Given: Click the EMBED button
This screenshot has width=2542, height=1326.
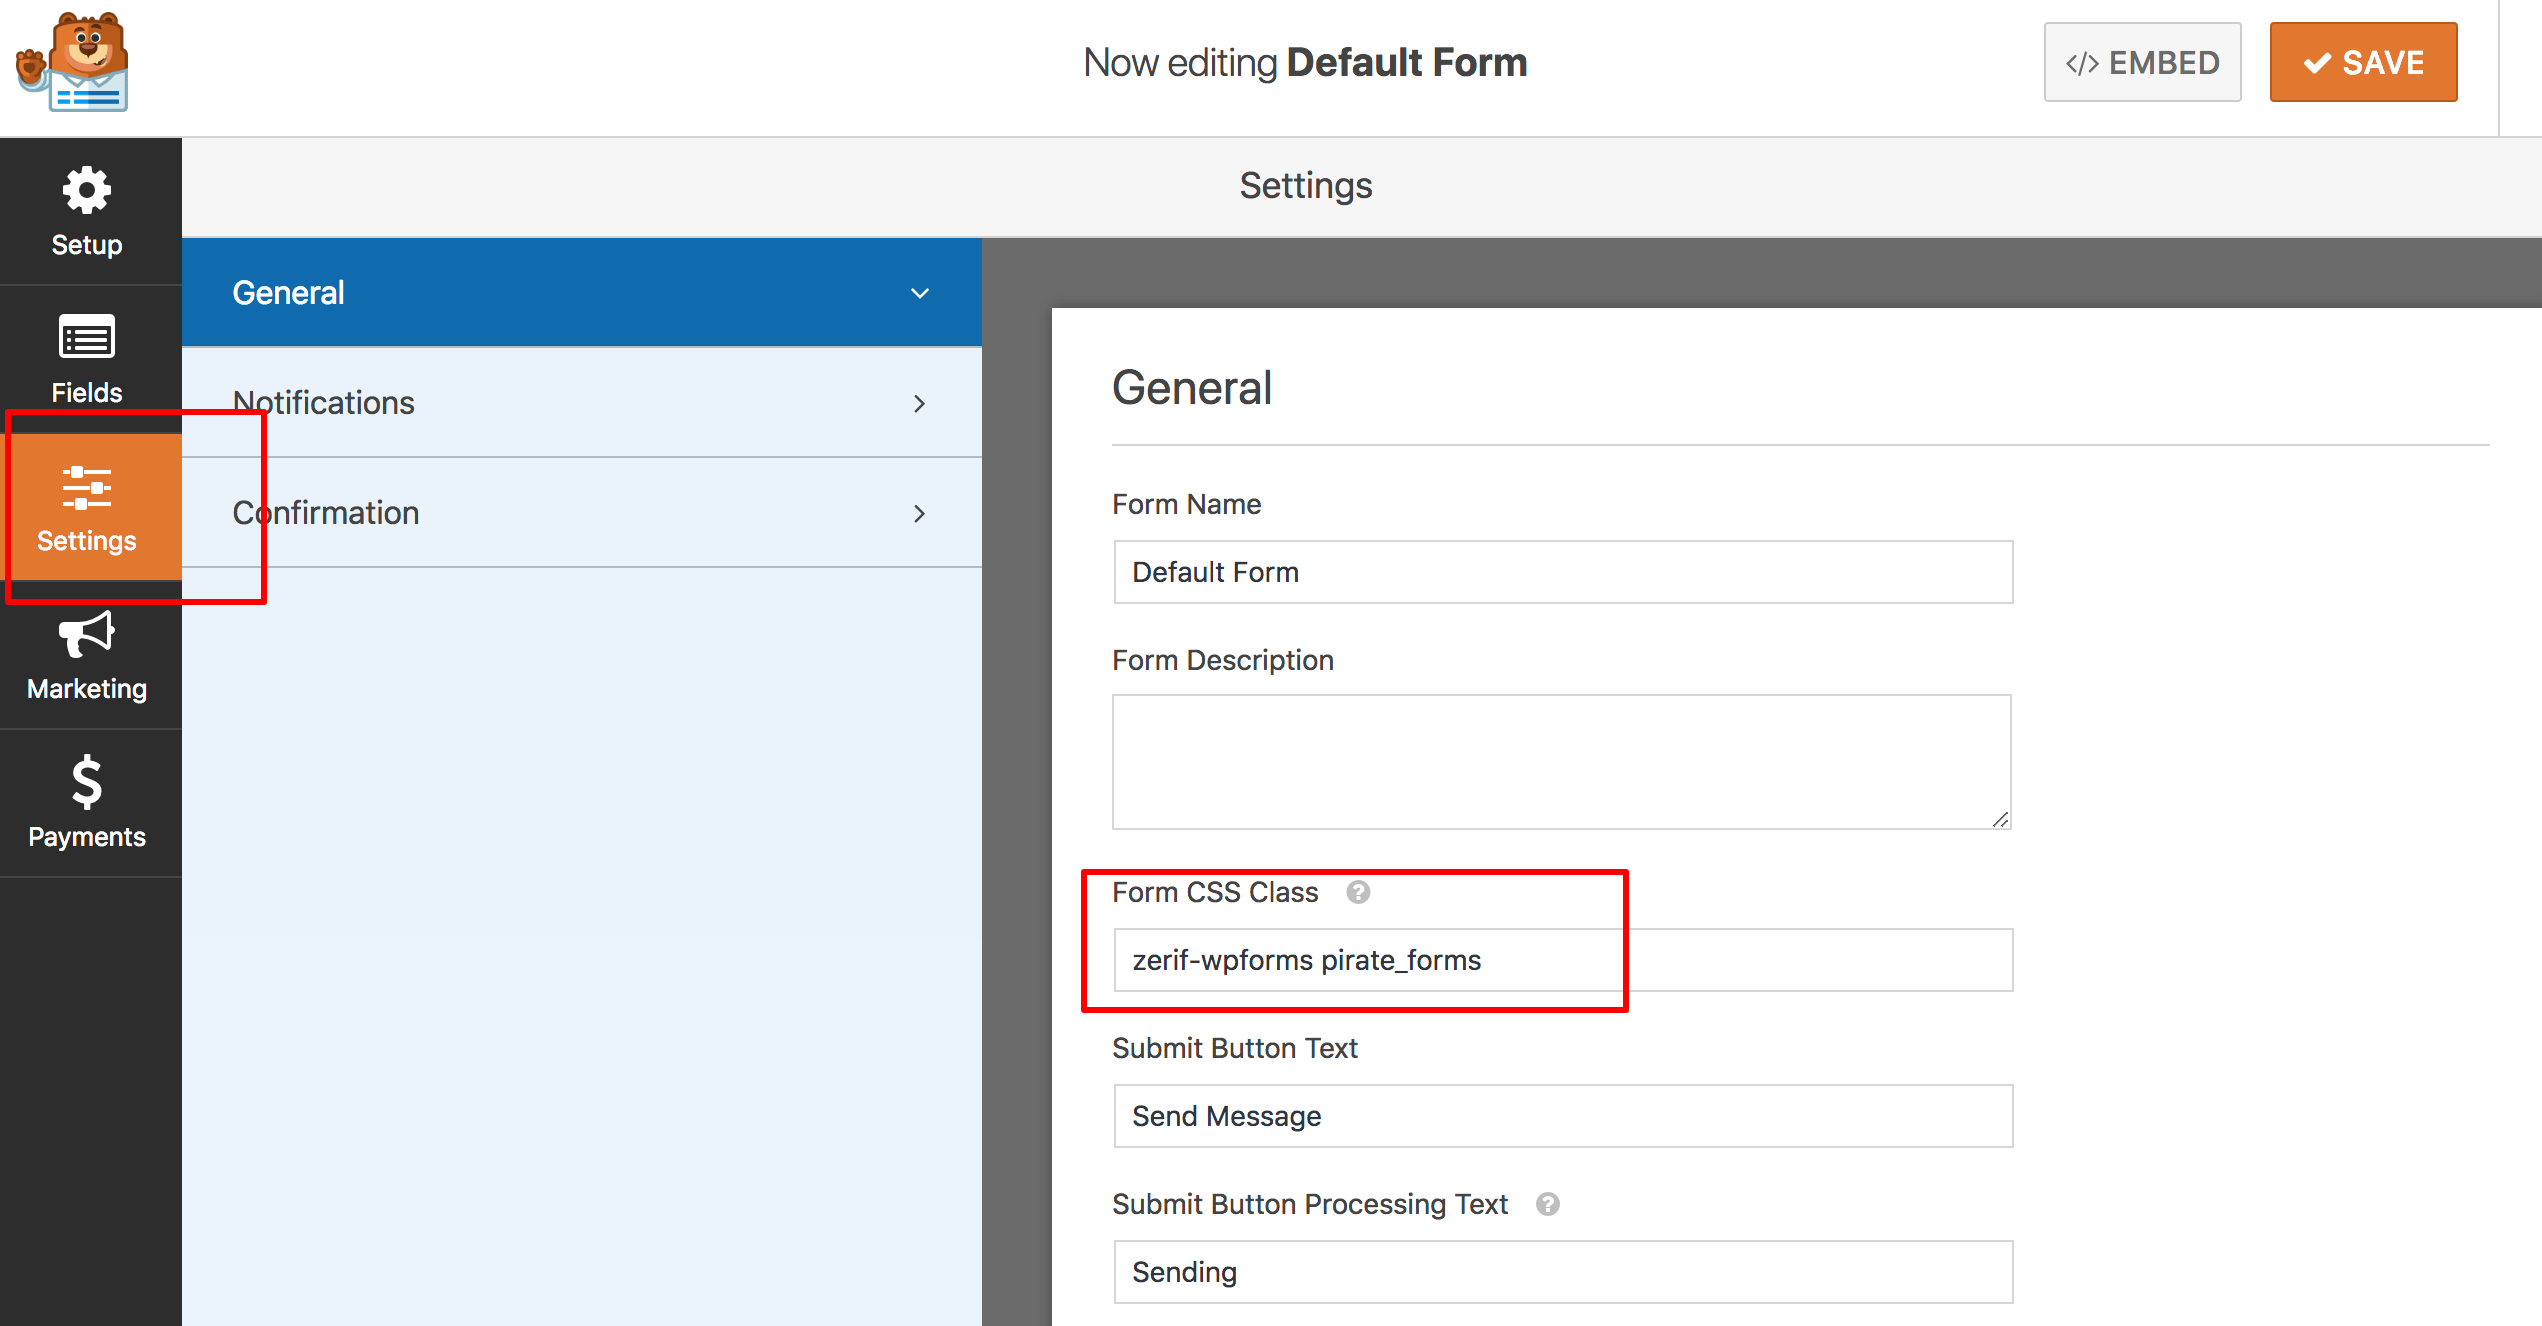Looking at the screenshot, I should 2142,62.
